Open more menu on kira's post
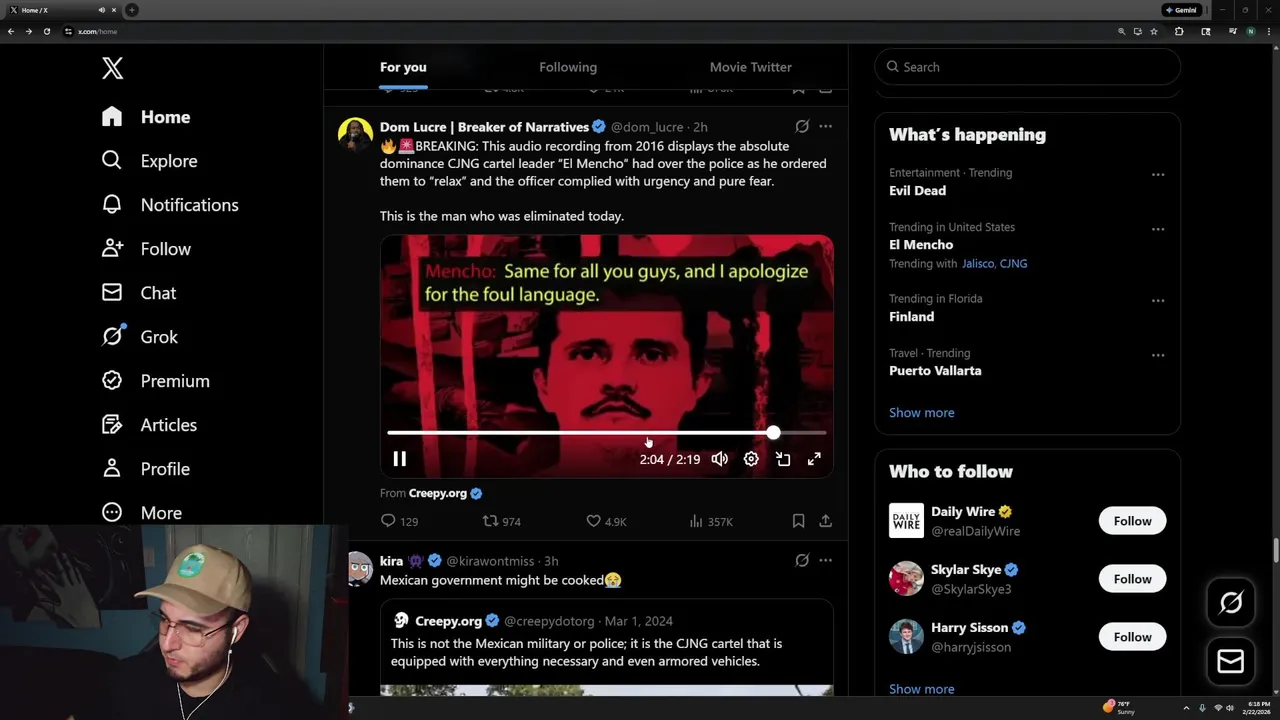This screenshot has height=720, width=1280. pos(825,561)
